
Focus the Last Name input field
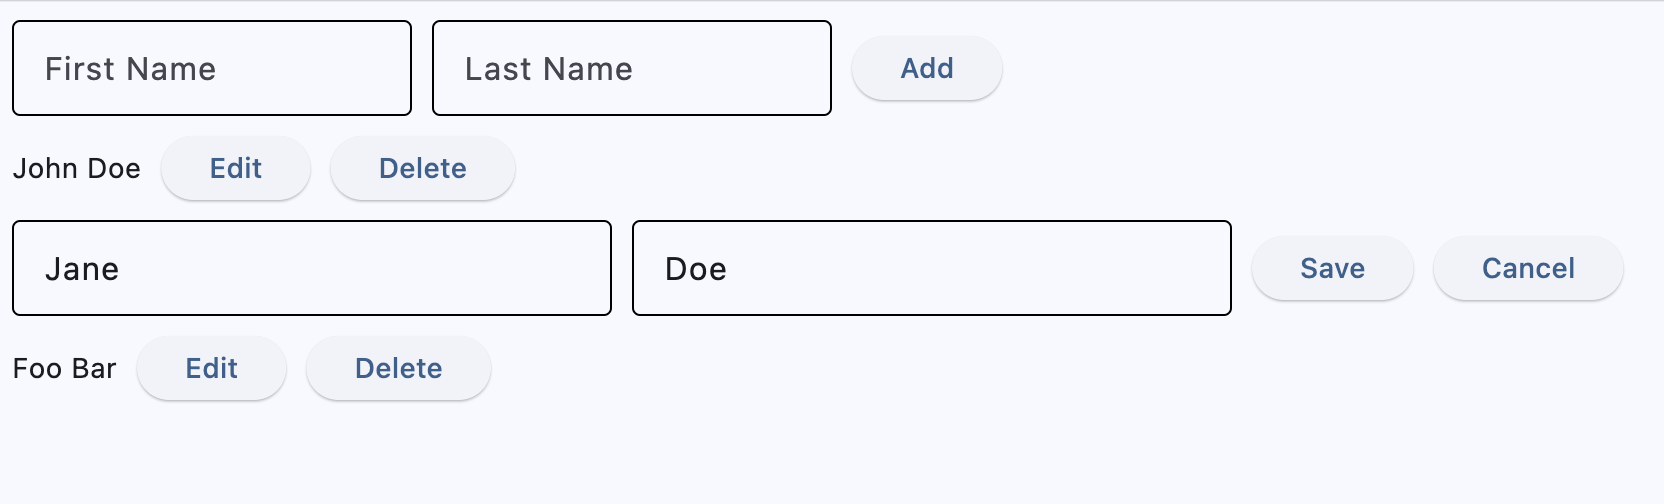[x=632, y=68]
